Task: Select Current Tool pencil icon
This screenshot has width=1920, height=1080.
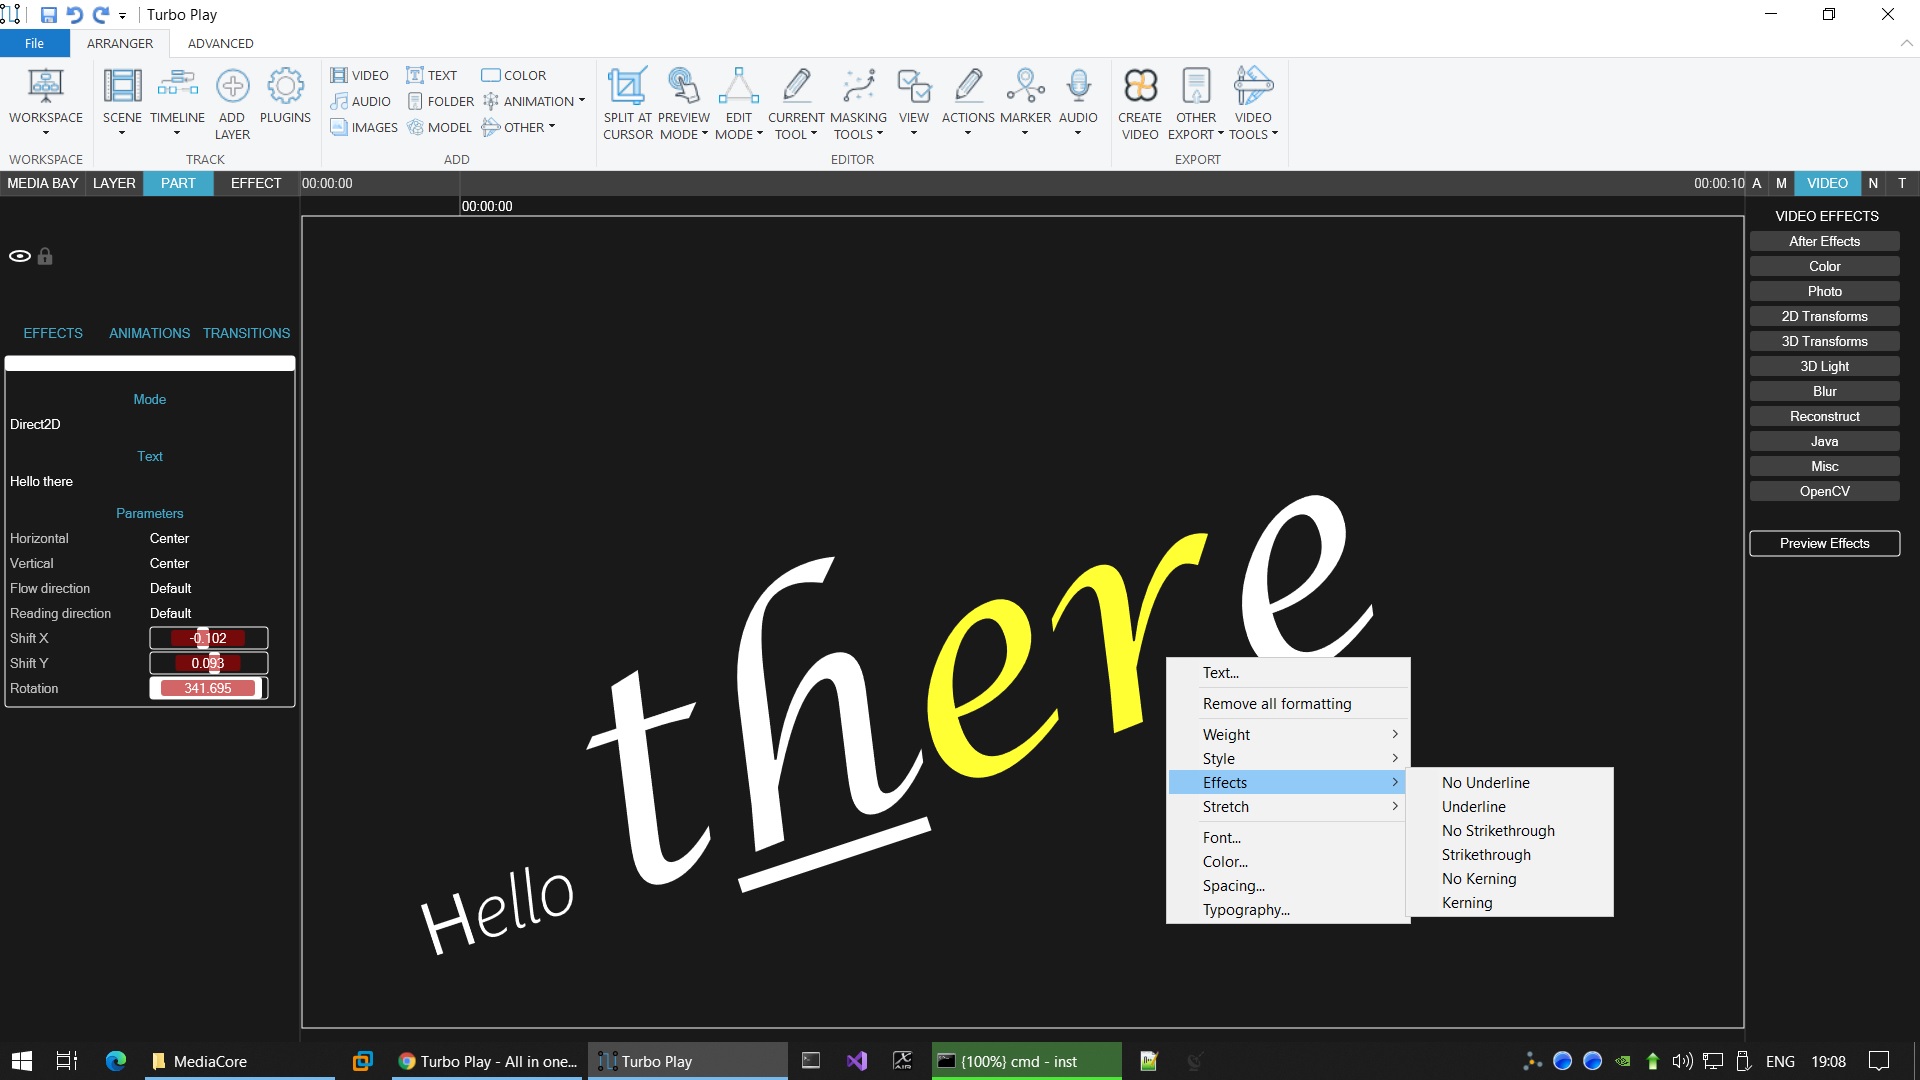Action: point(796,86)
